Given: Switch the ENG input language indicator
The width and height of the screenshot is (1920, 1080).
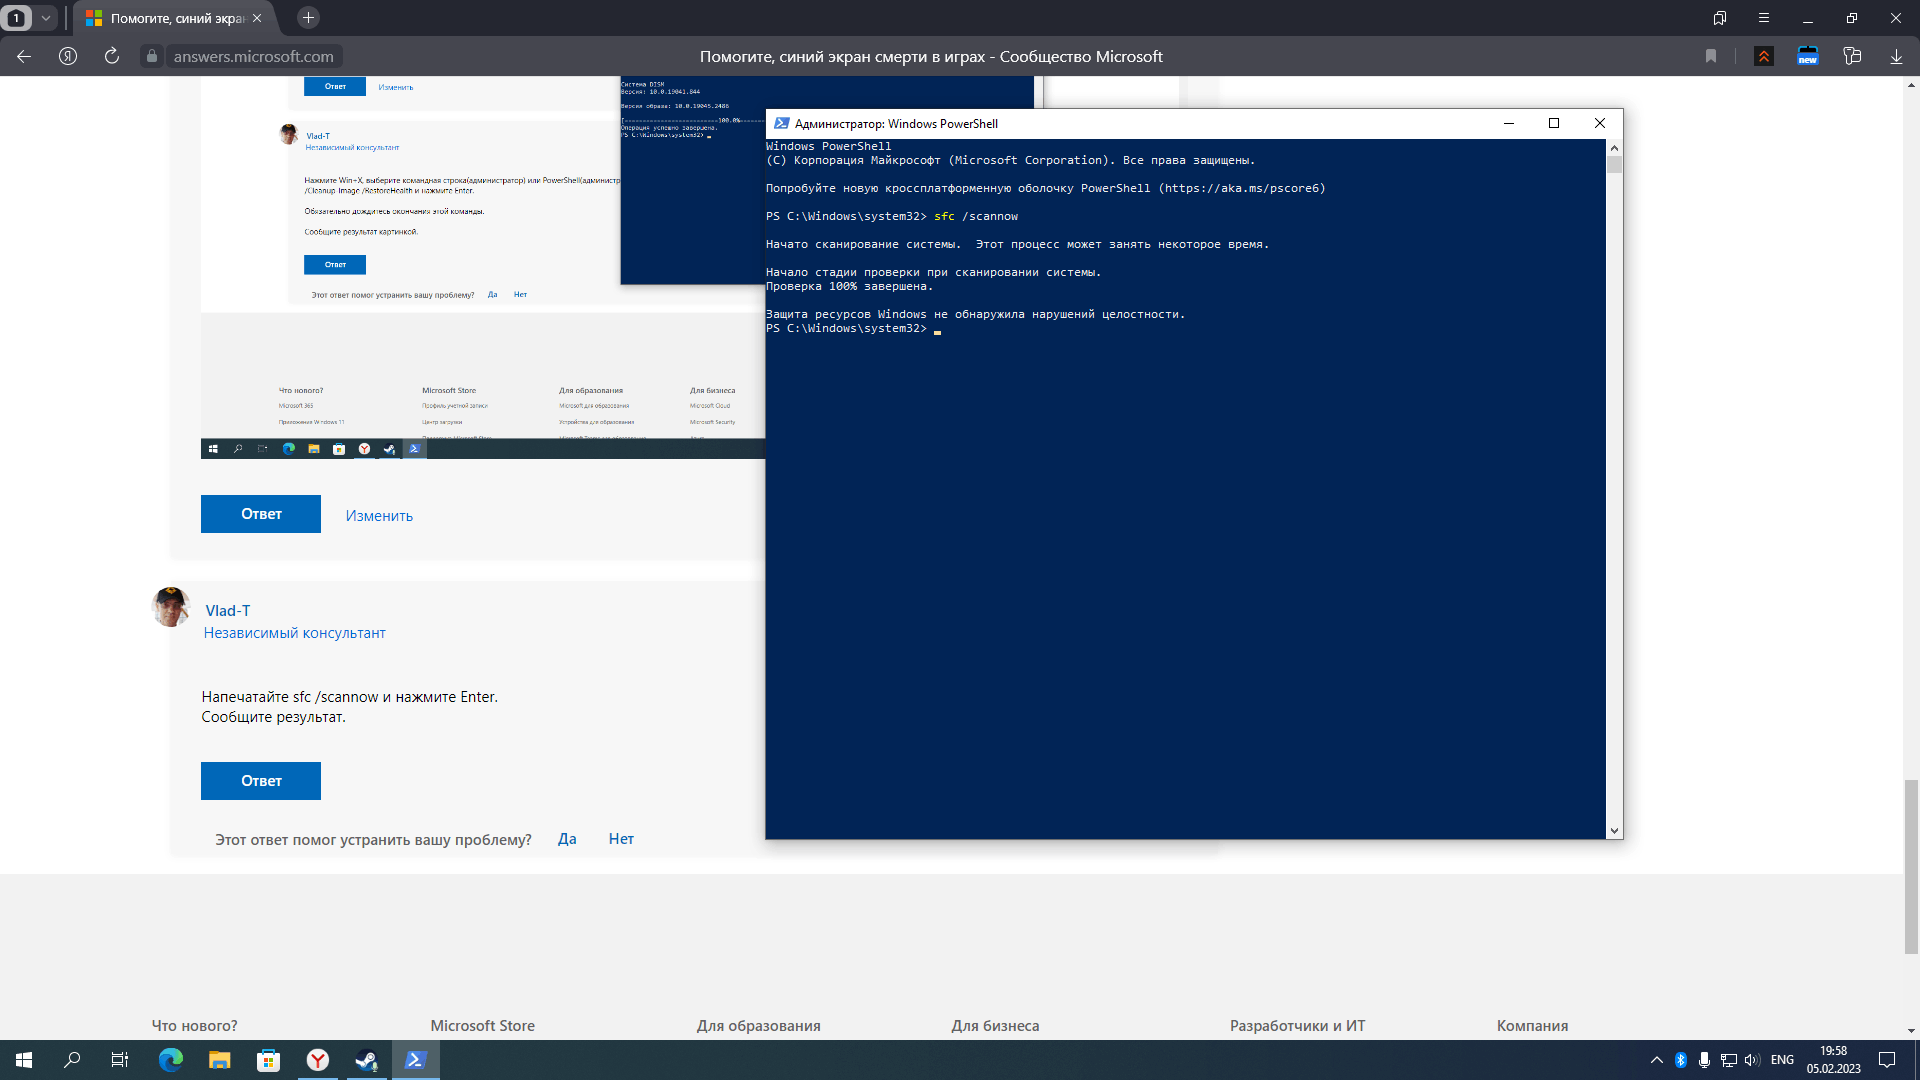Looking at the screenshot, I should coord(1782,1060).
